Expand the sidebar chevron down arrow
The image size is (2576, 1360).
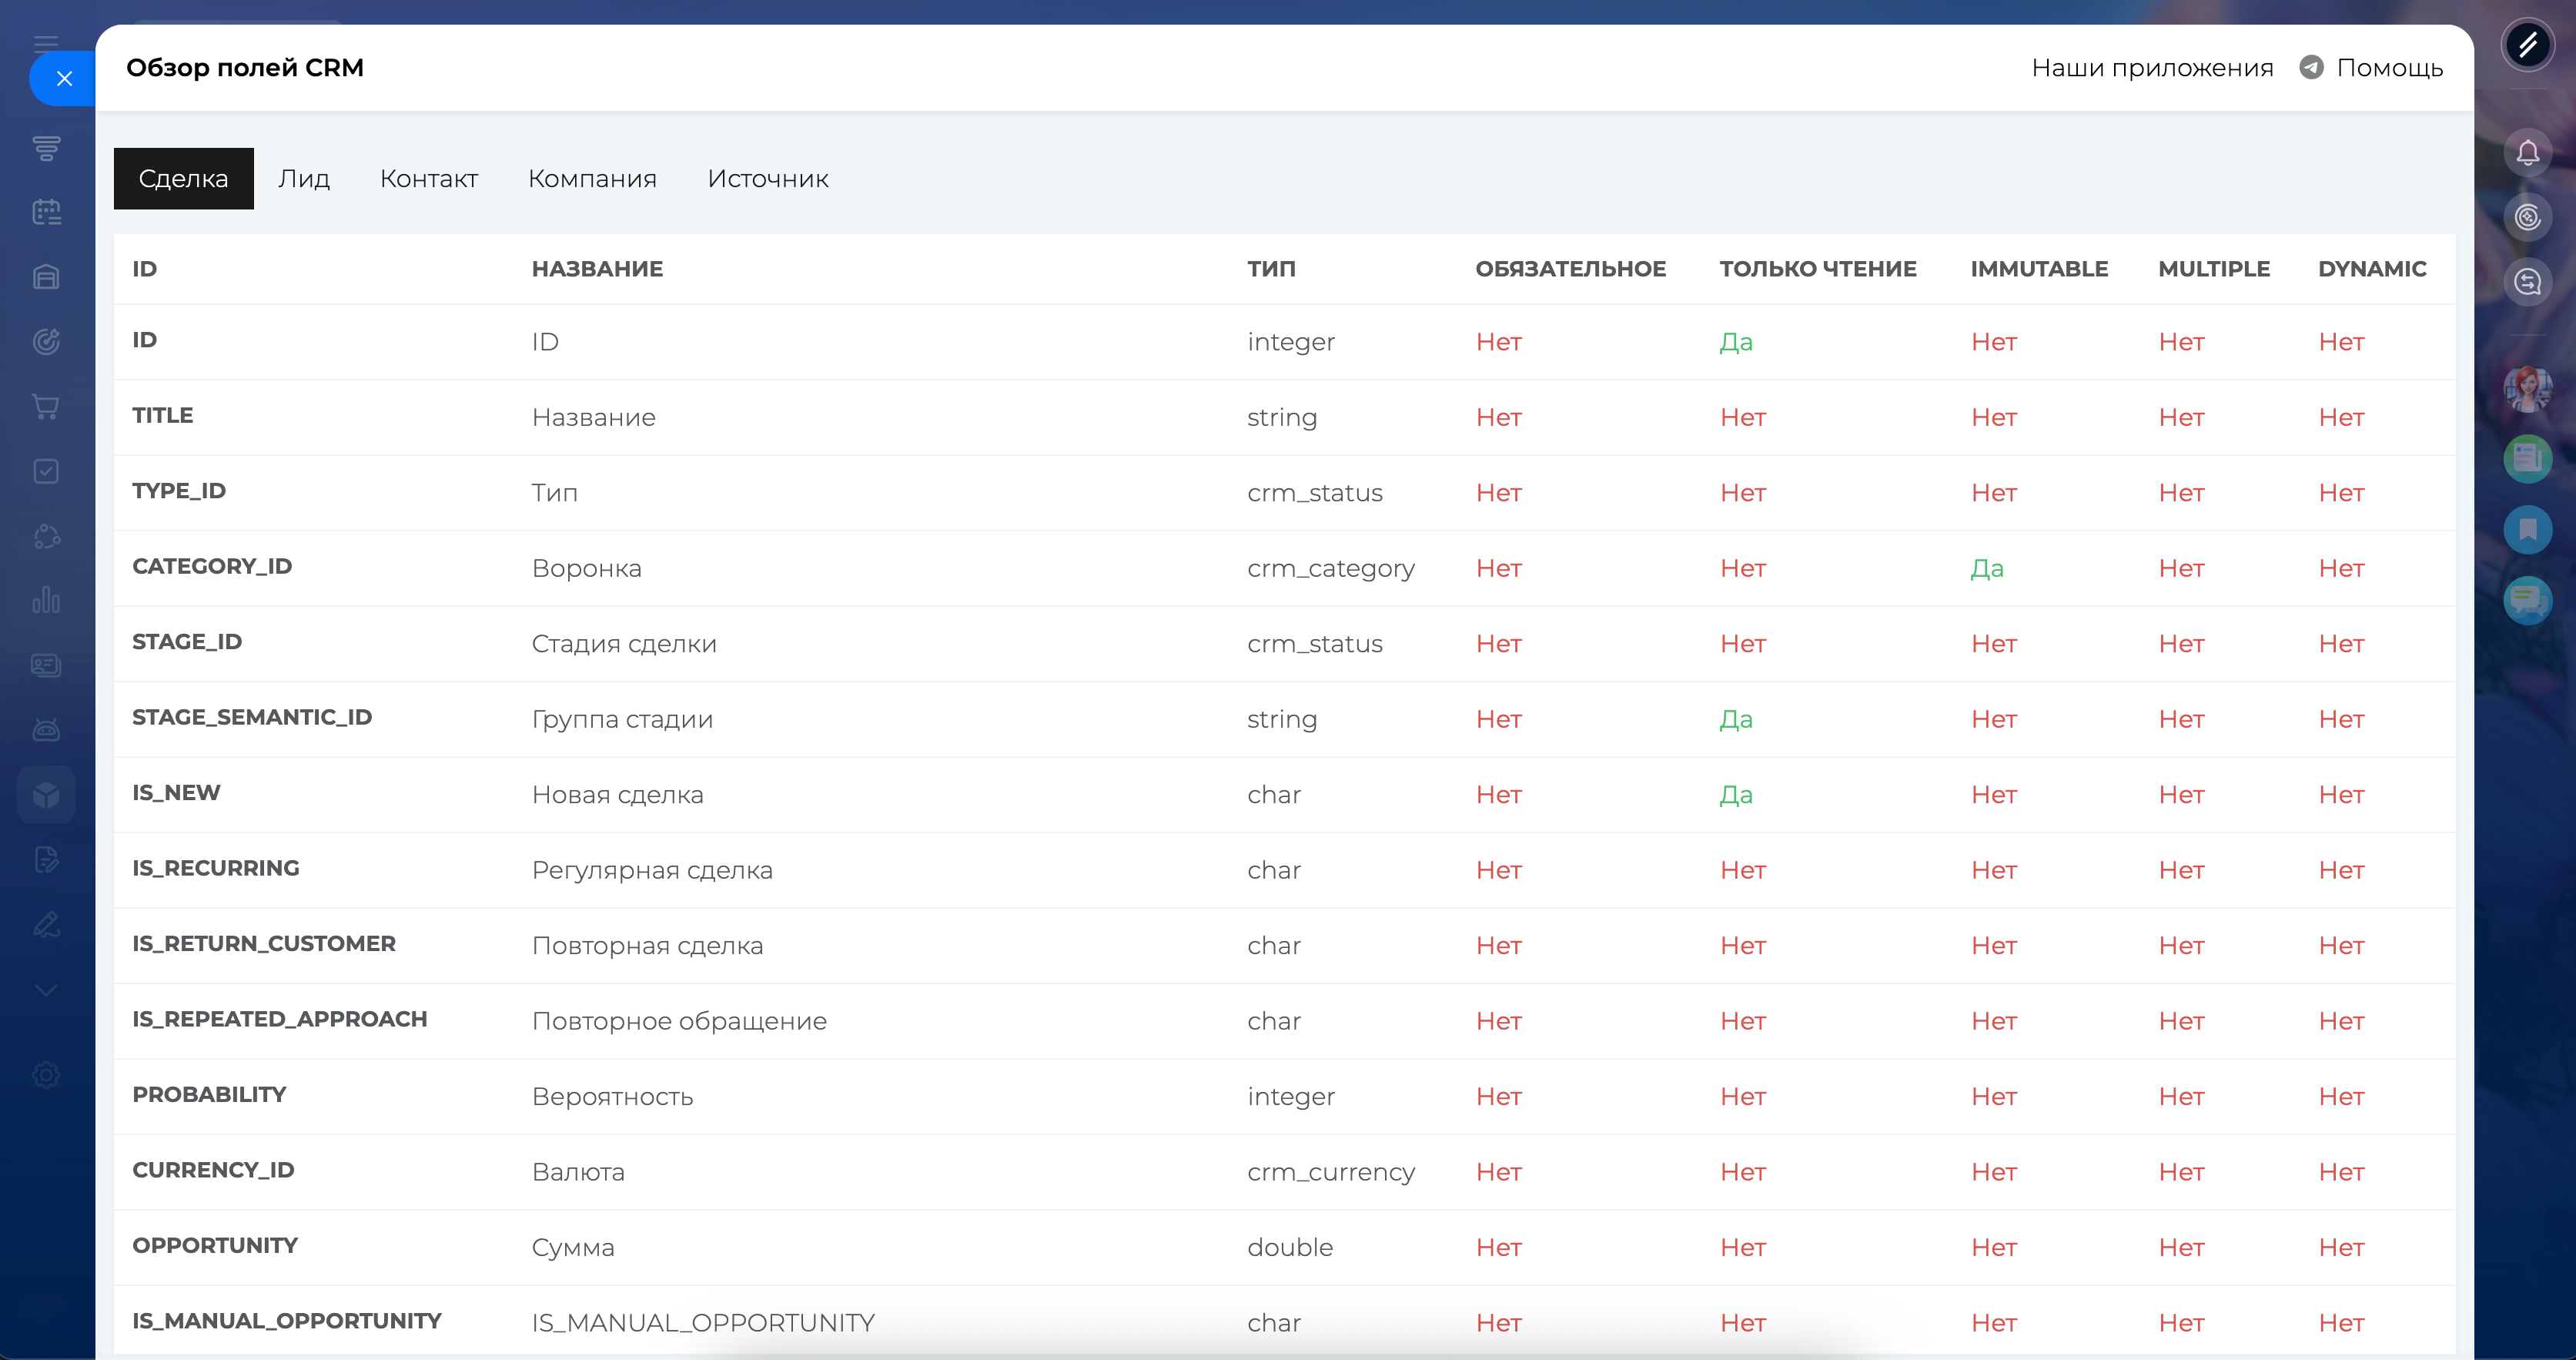click(46, 990)
